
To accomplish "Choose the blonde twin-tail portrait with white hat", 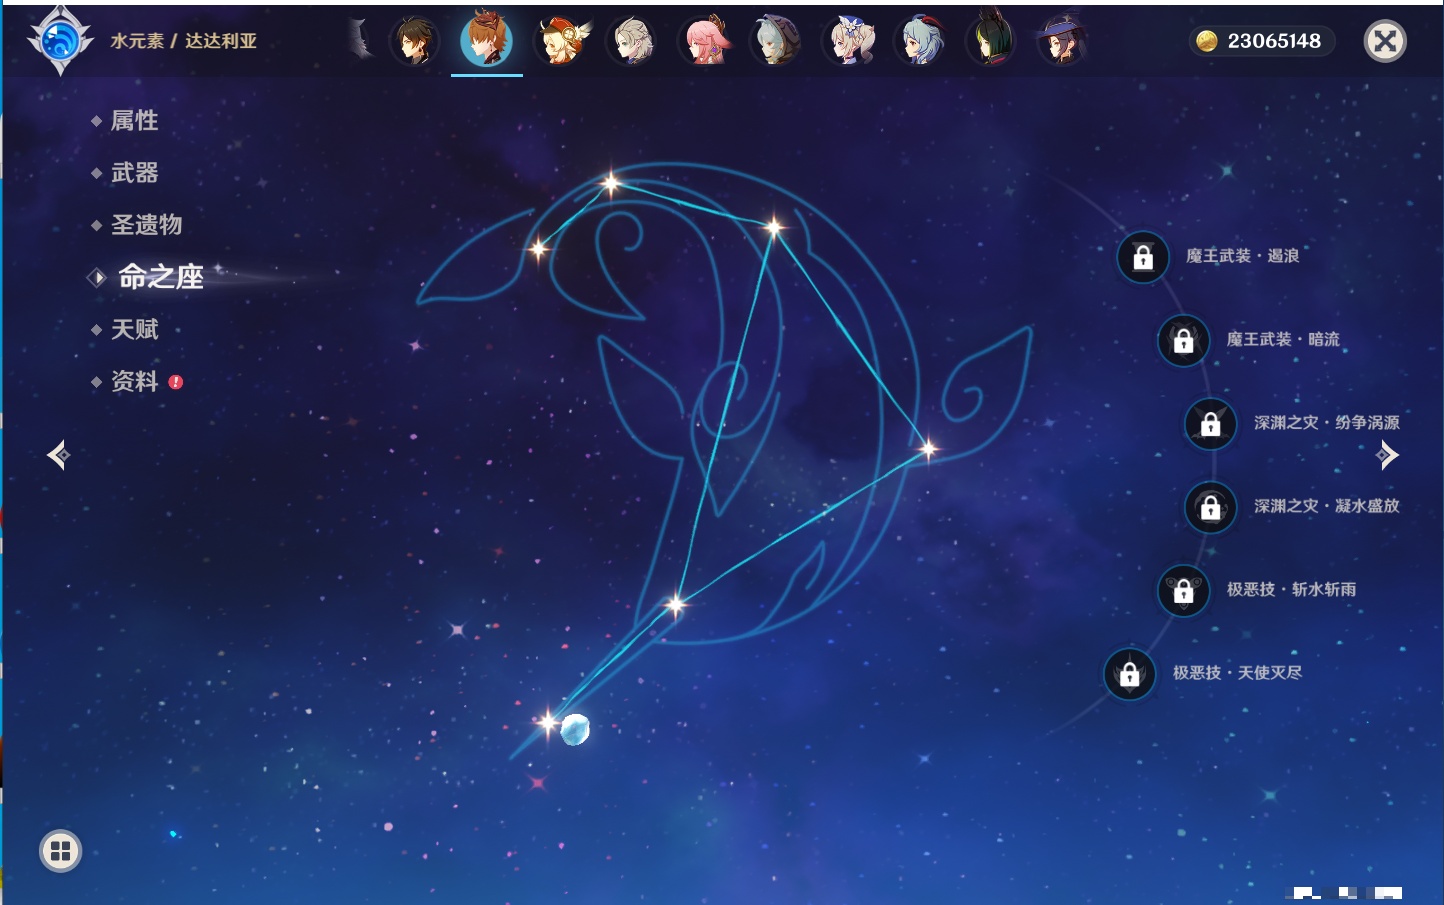I will click(x=849, y=41).
